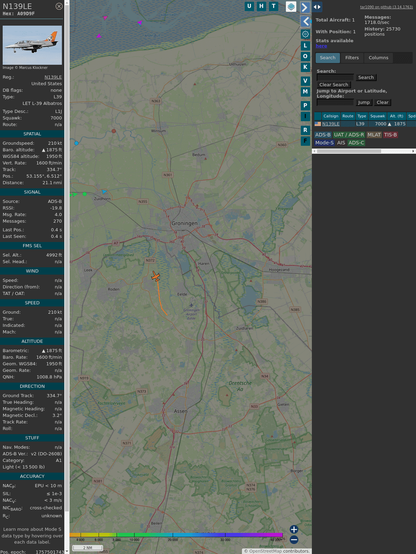Click the SPATIAL section header
This screenshot has height=554, width=416.
pyautogui.click(x=32, y=134)
